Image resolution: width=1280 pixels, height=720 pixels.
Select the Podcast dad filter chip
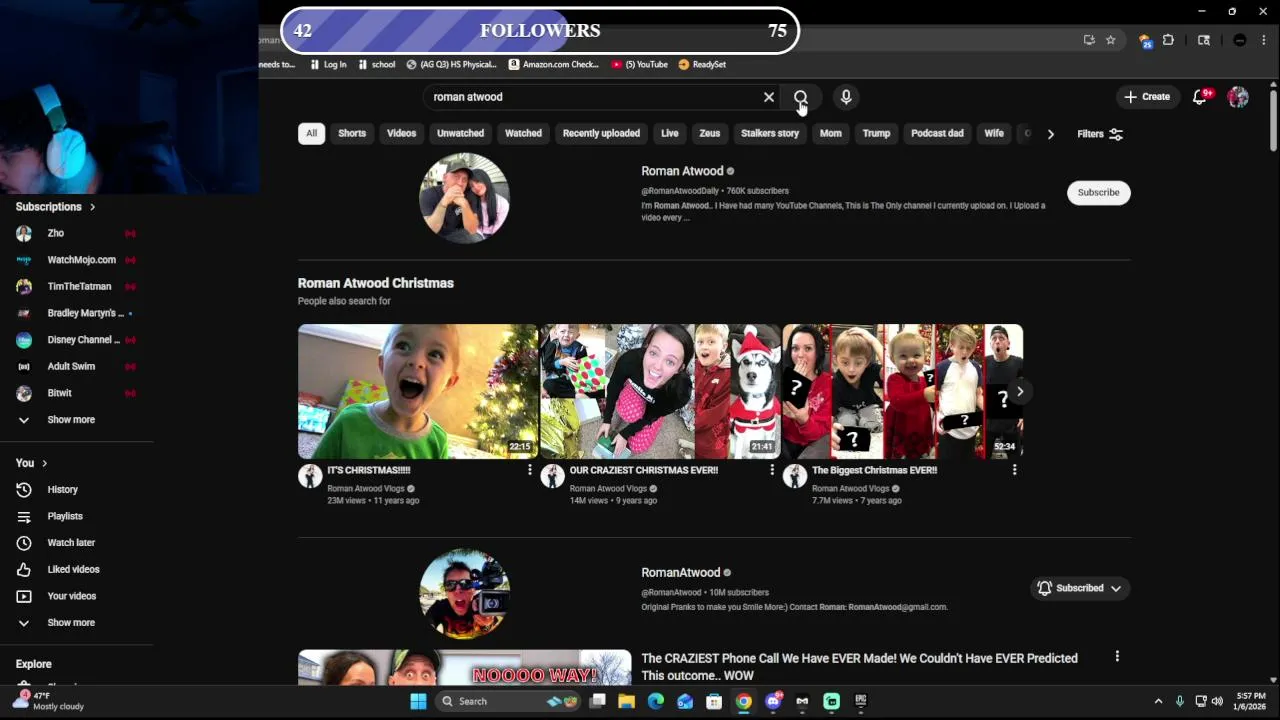(x=937, y=133)
